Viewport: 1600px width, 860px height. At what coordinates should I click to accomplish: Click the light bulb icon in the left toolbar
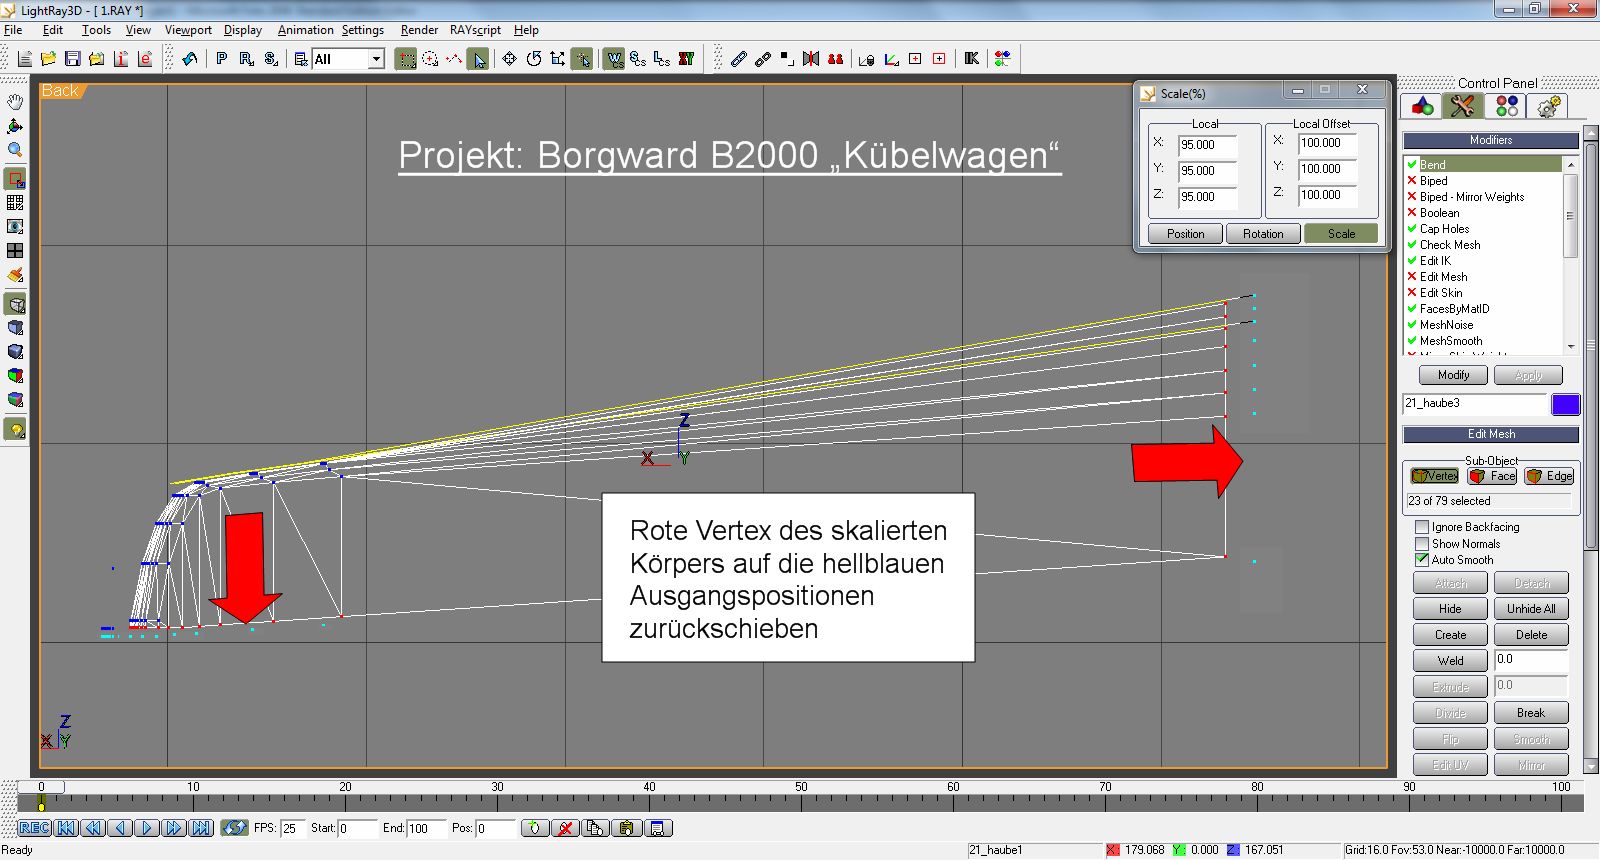(15, 430)
